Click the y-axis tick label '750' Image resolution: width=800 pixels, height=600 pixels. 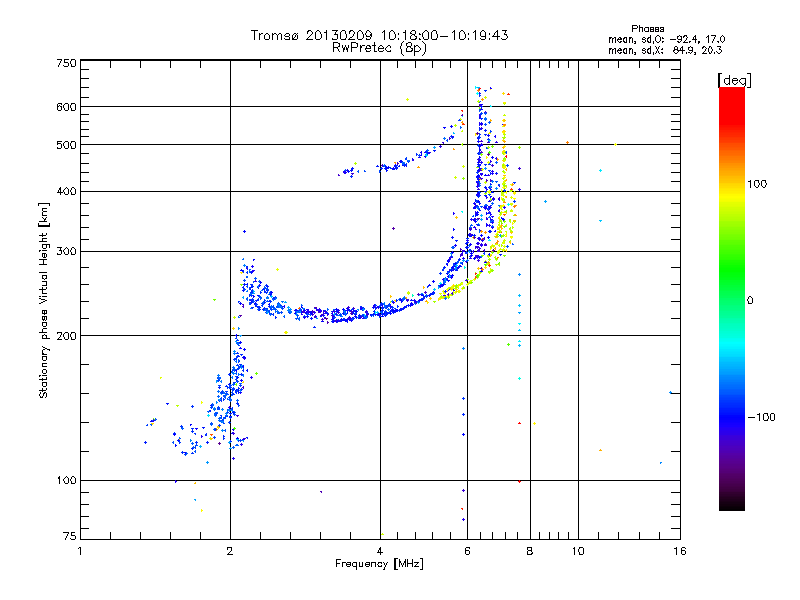click(66, 63)
